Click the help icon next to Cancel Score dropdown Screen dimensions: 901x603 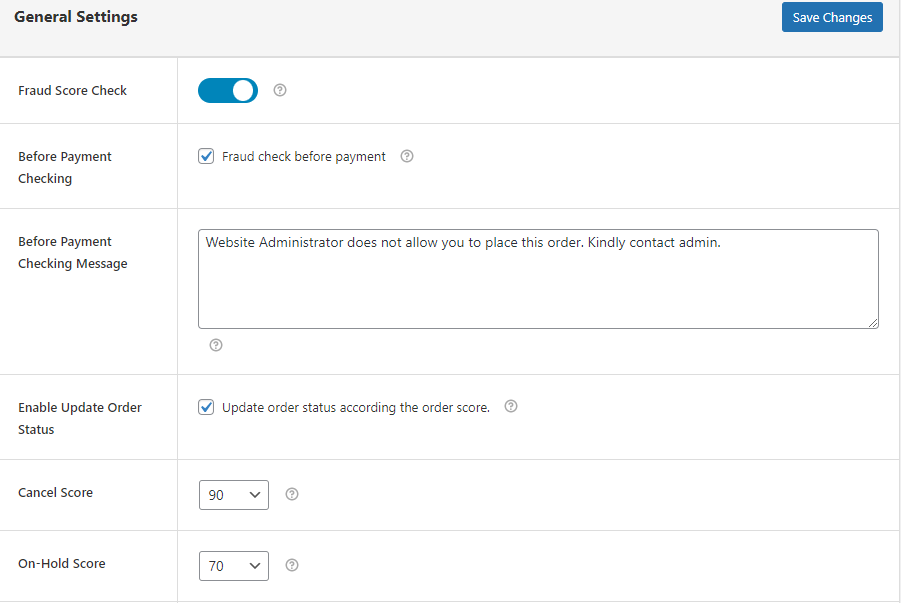click(x=292, y=494)
